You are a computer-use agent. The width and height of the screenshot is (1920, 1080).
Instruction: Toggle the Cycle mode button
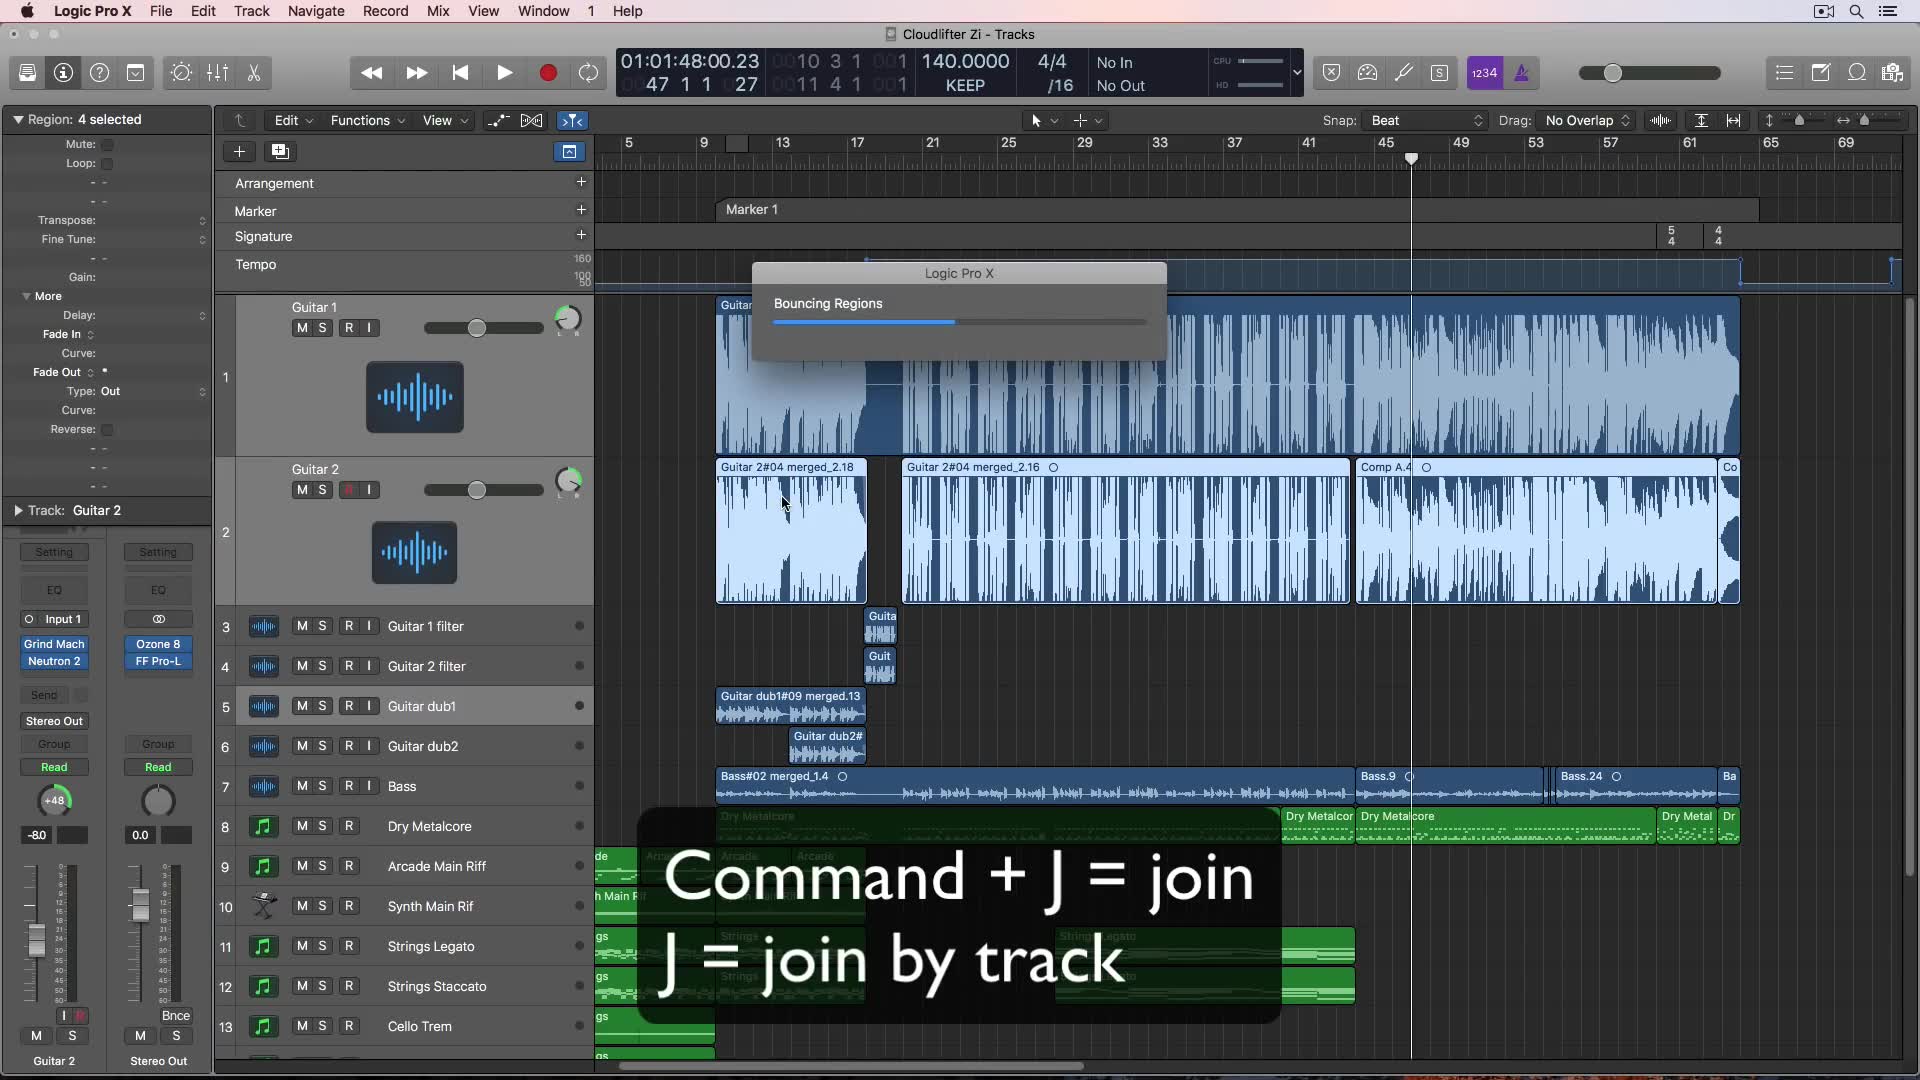(x=589, y=73)
